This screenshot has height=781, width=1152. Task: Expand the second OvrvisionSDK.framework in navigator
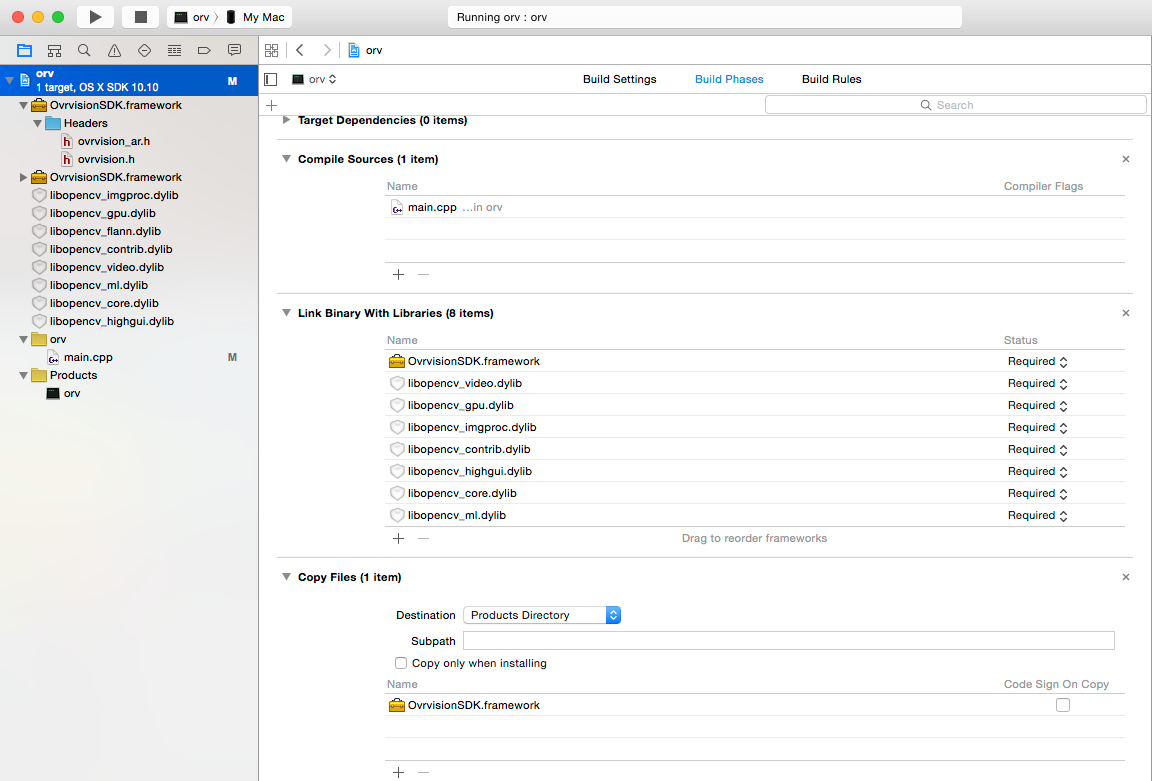click(x=24, y=177)
